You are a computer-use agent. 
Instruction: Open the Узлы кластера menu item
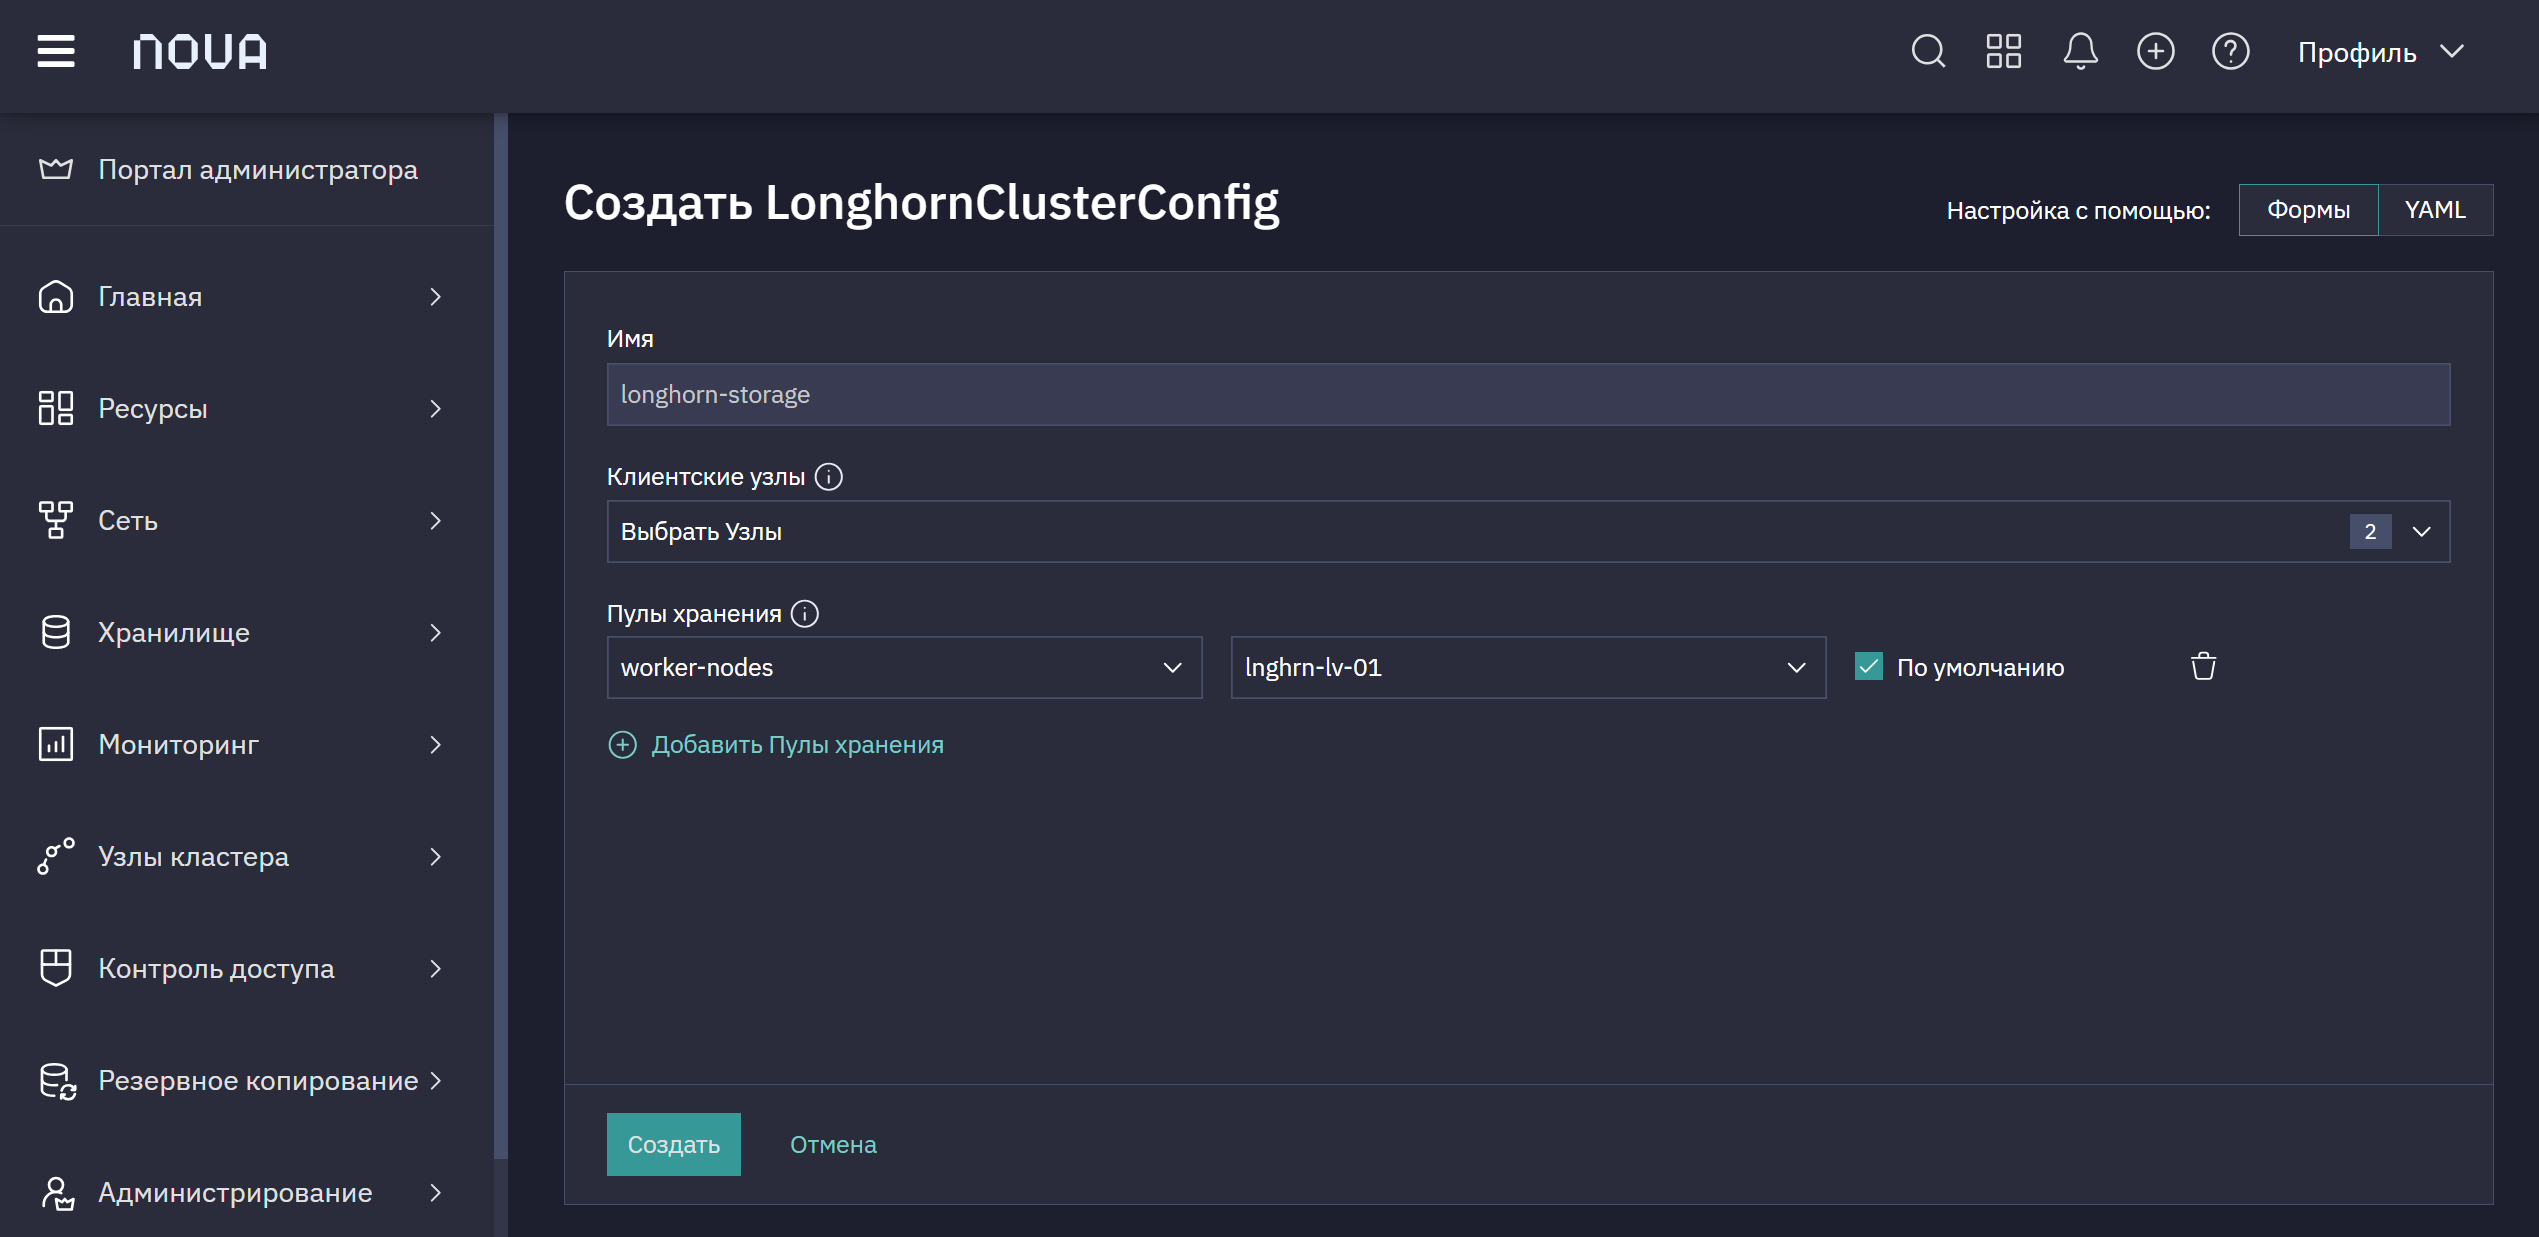tap(246, 857)
